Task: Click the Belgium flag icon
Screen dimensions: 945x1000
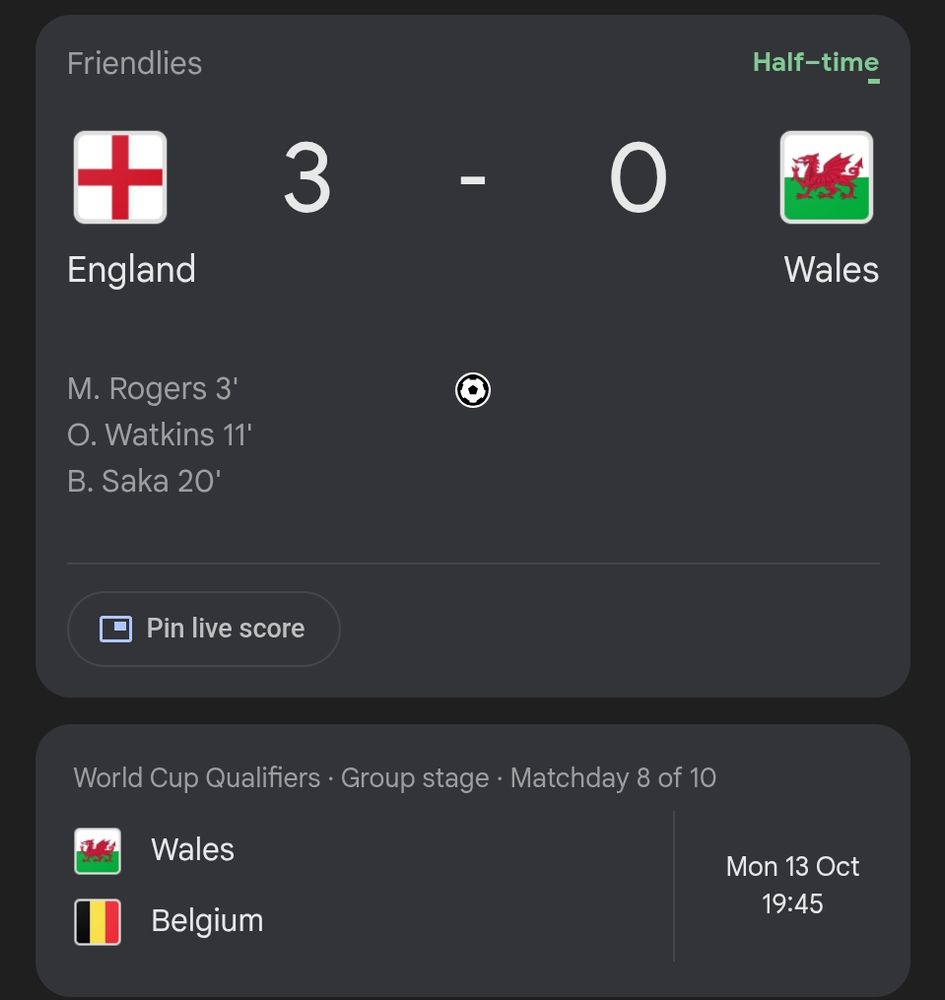Action: [x=98, y=922]
